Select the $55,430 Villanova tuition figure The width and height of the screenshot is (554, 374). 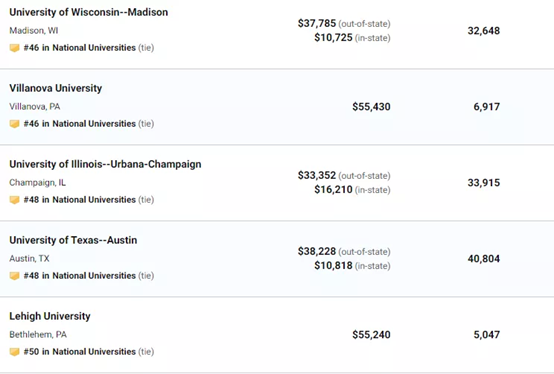pyautogui.click(x=371, y=107)
